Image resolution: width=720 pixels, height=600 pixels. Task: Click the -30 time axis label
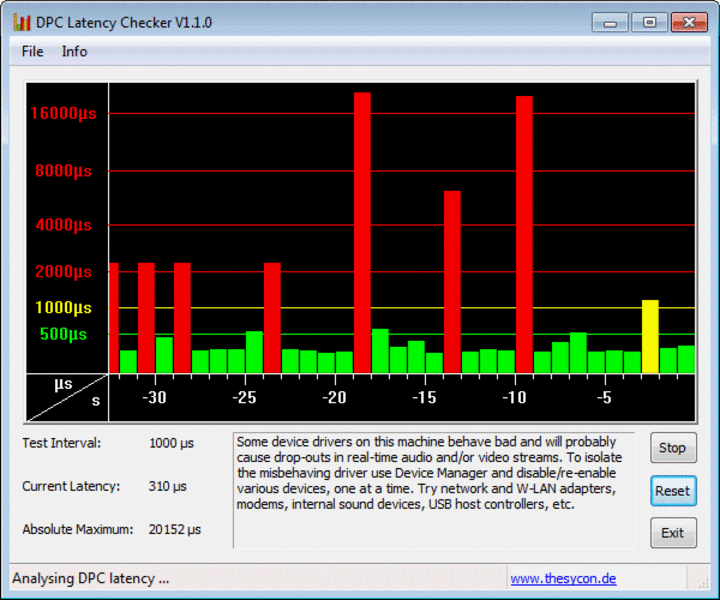(154, 398)
